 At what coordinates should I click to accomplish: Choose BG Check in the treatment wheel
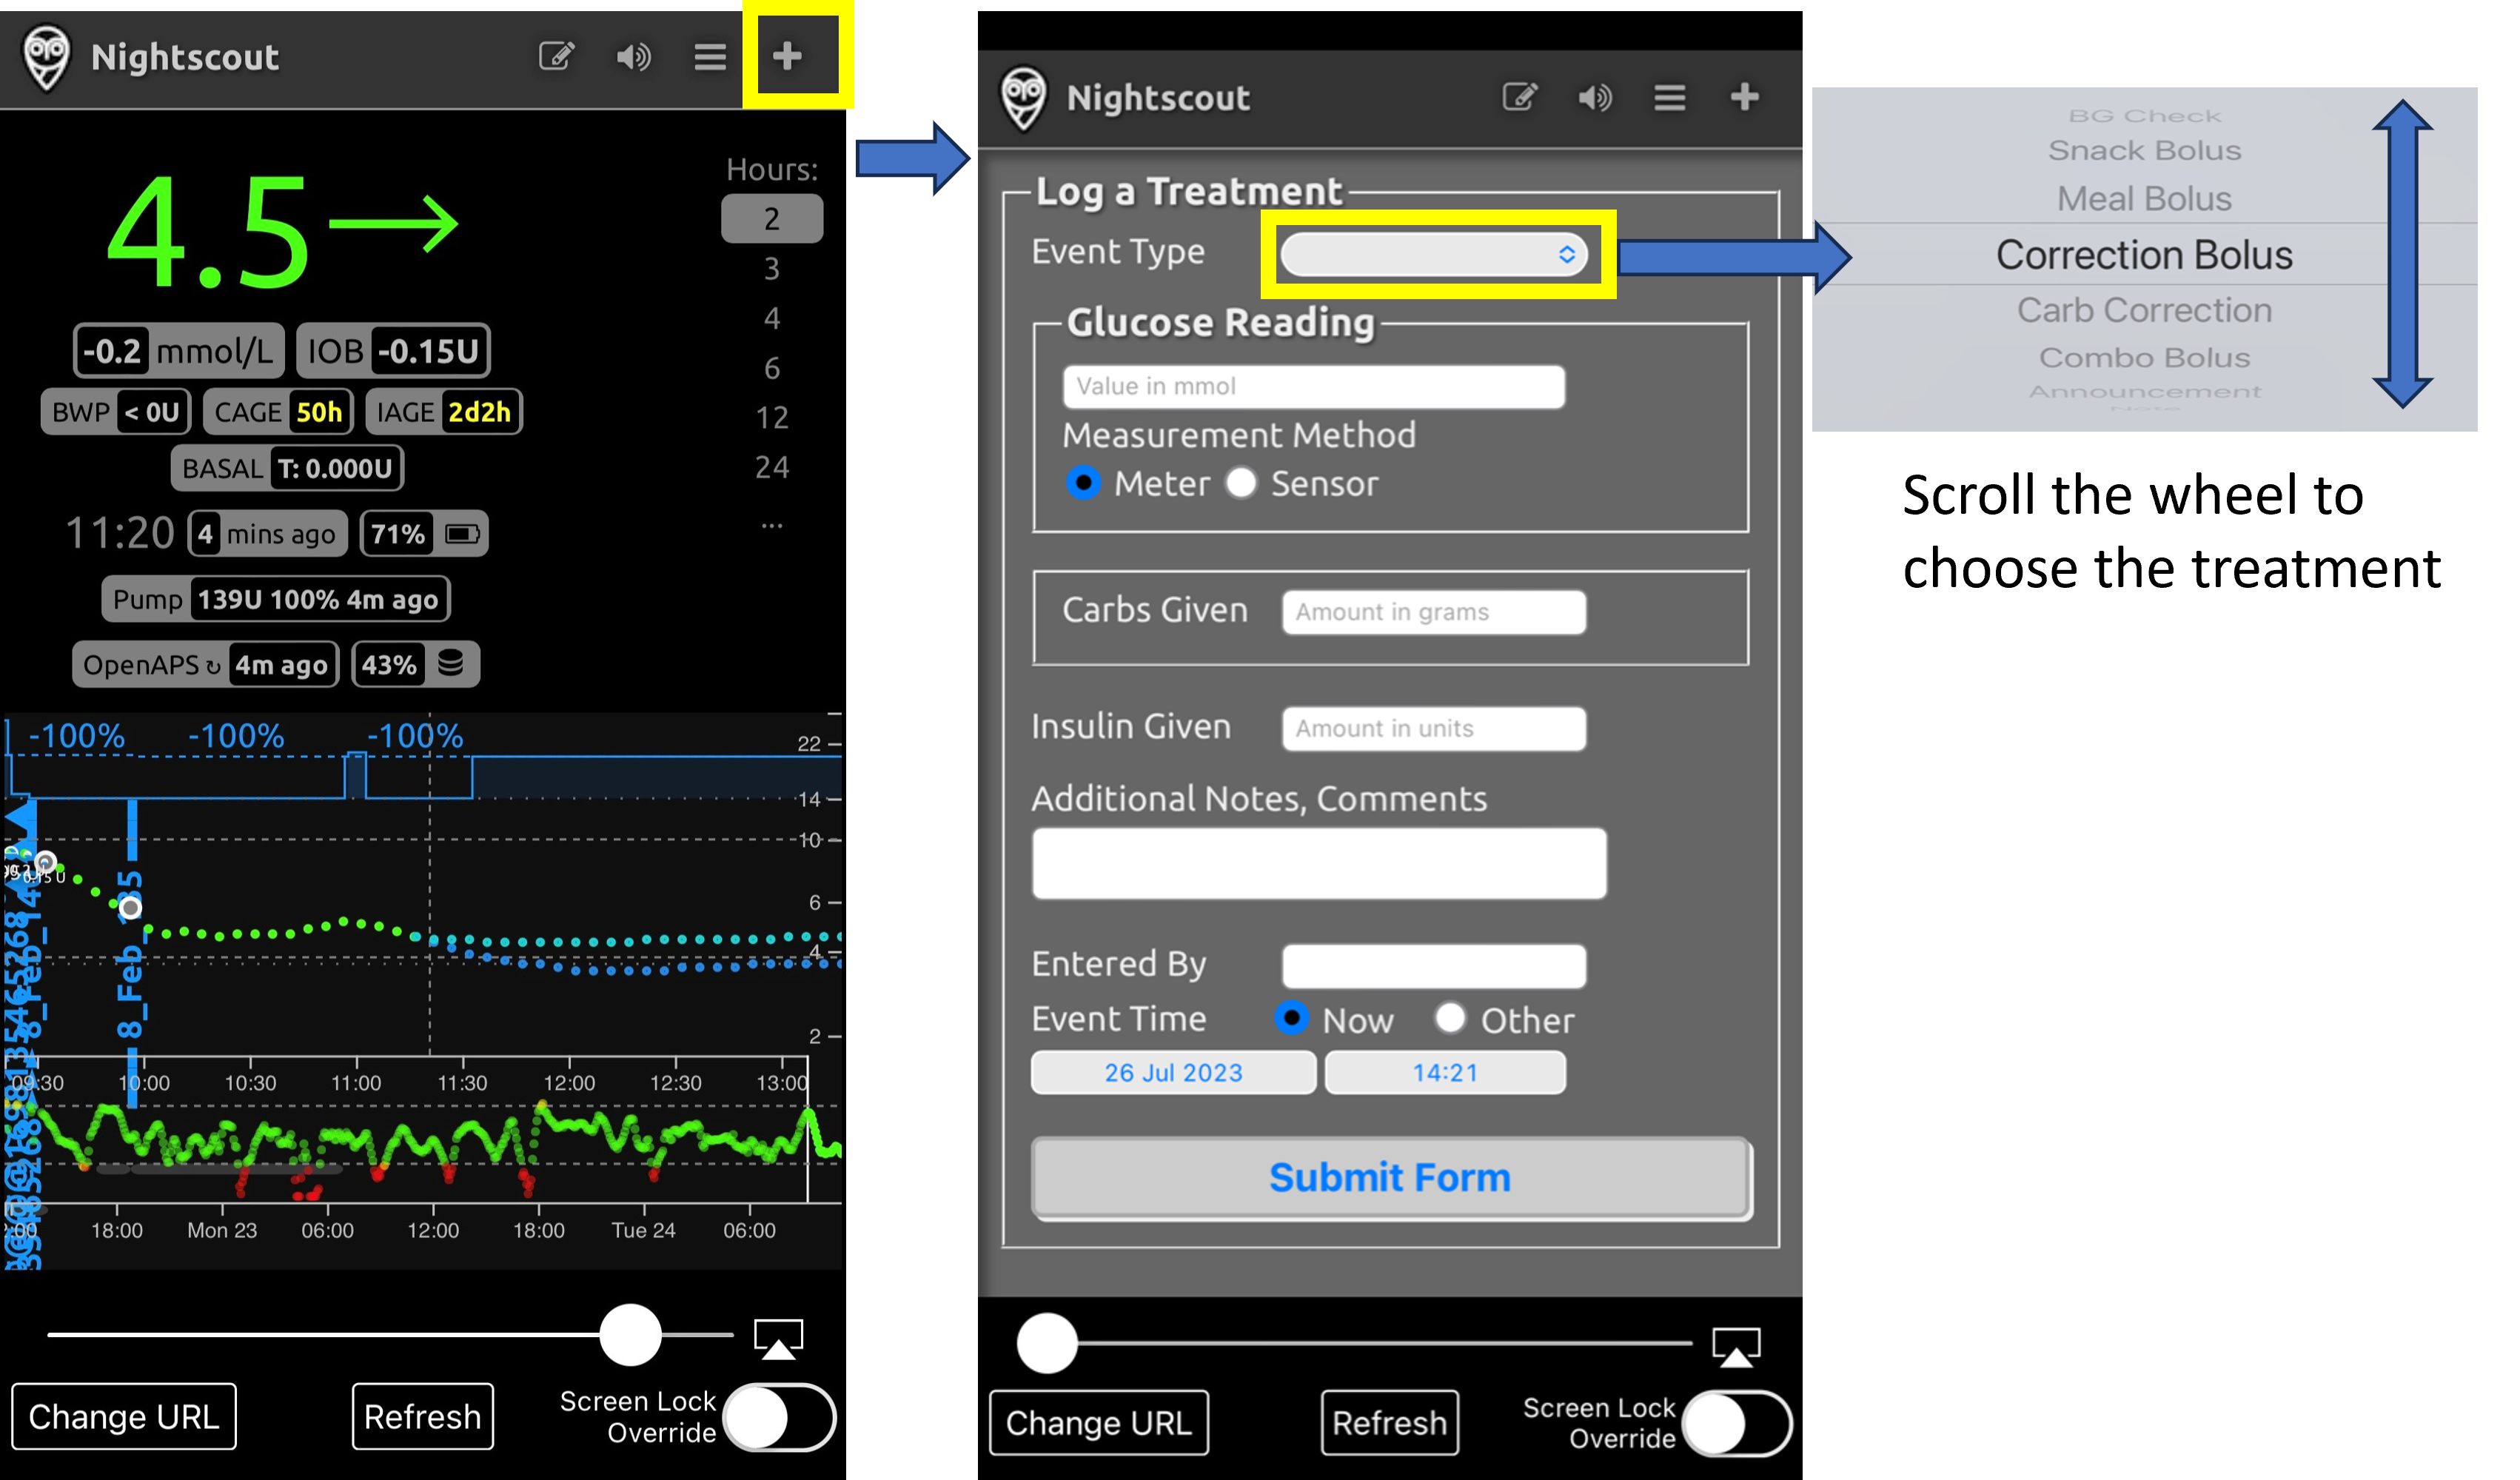pyautogui.click(x=2144, y=116)
